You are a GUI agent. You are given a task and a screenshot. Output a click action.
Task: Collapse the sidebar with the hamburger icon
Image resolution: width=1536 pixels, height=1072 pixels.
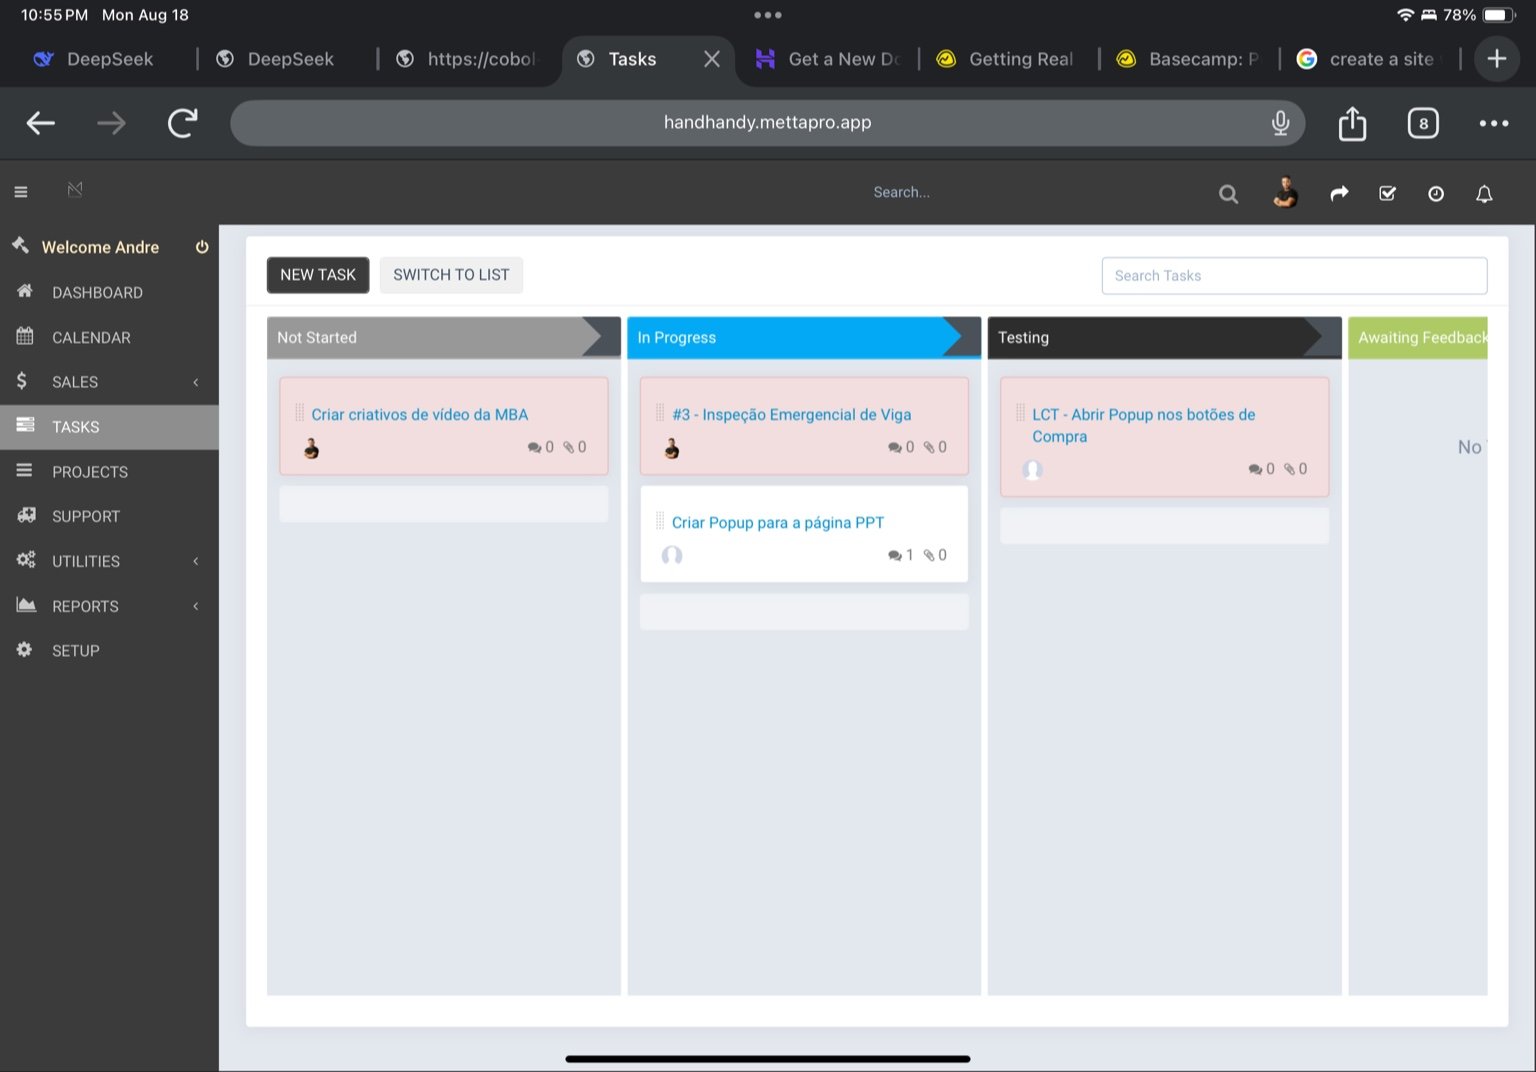[x=20, y=190]
